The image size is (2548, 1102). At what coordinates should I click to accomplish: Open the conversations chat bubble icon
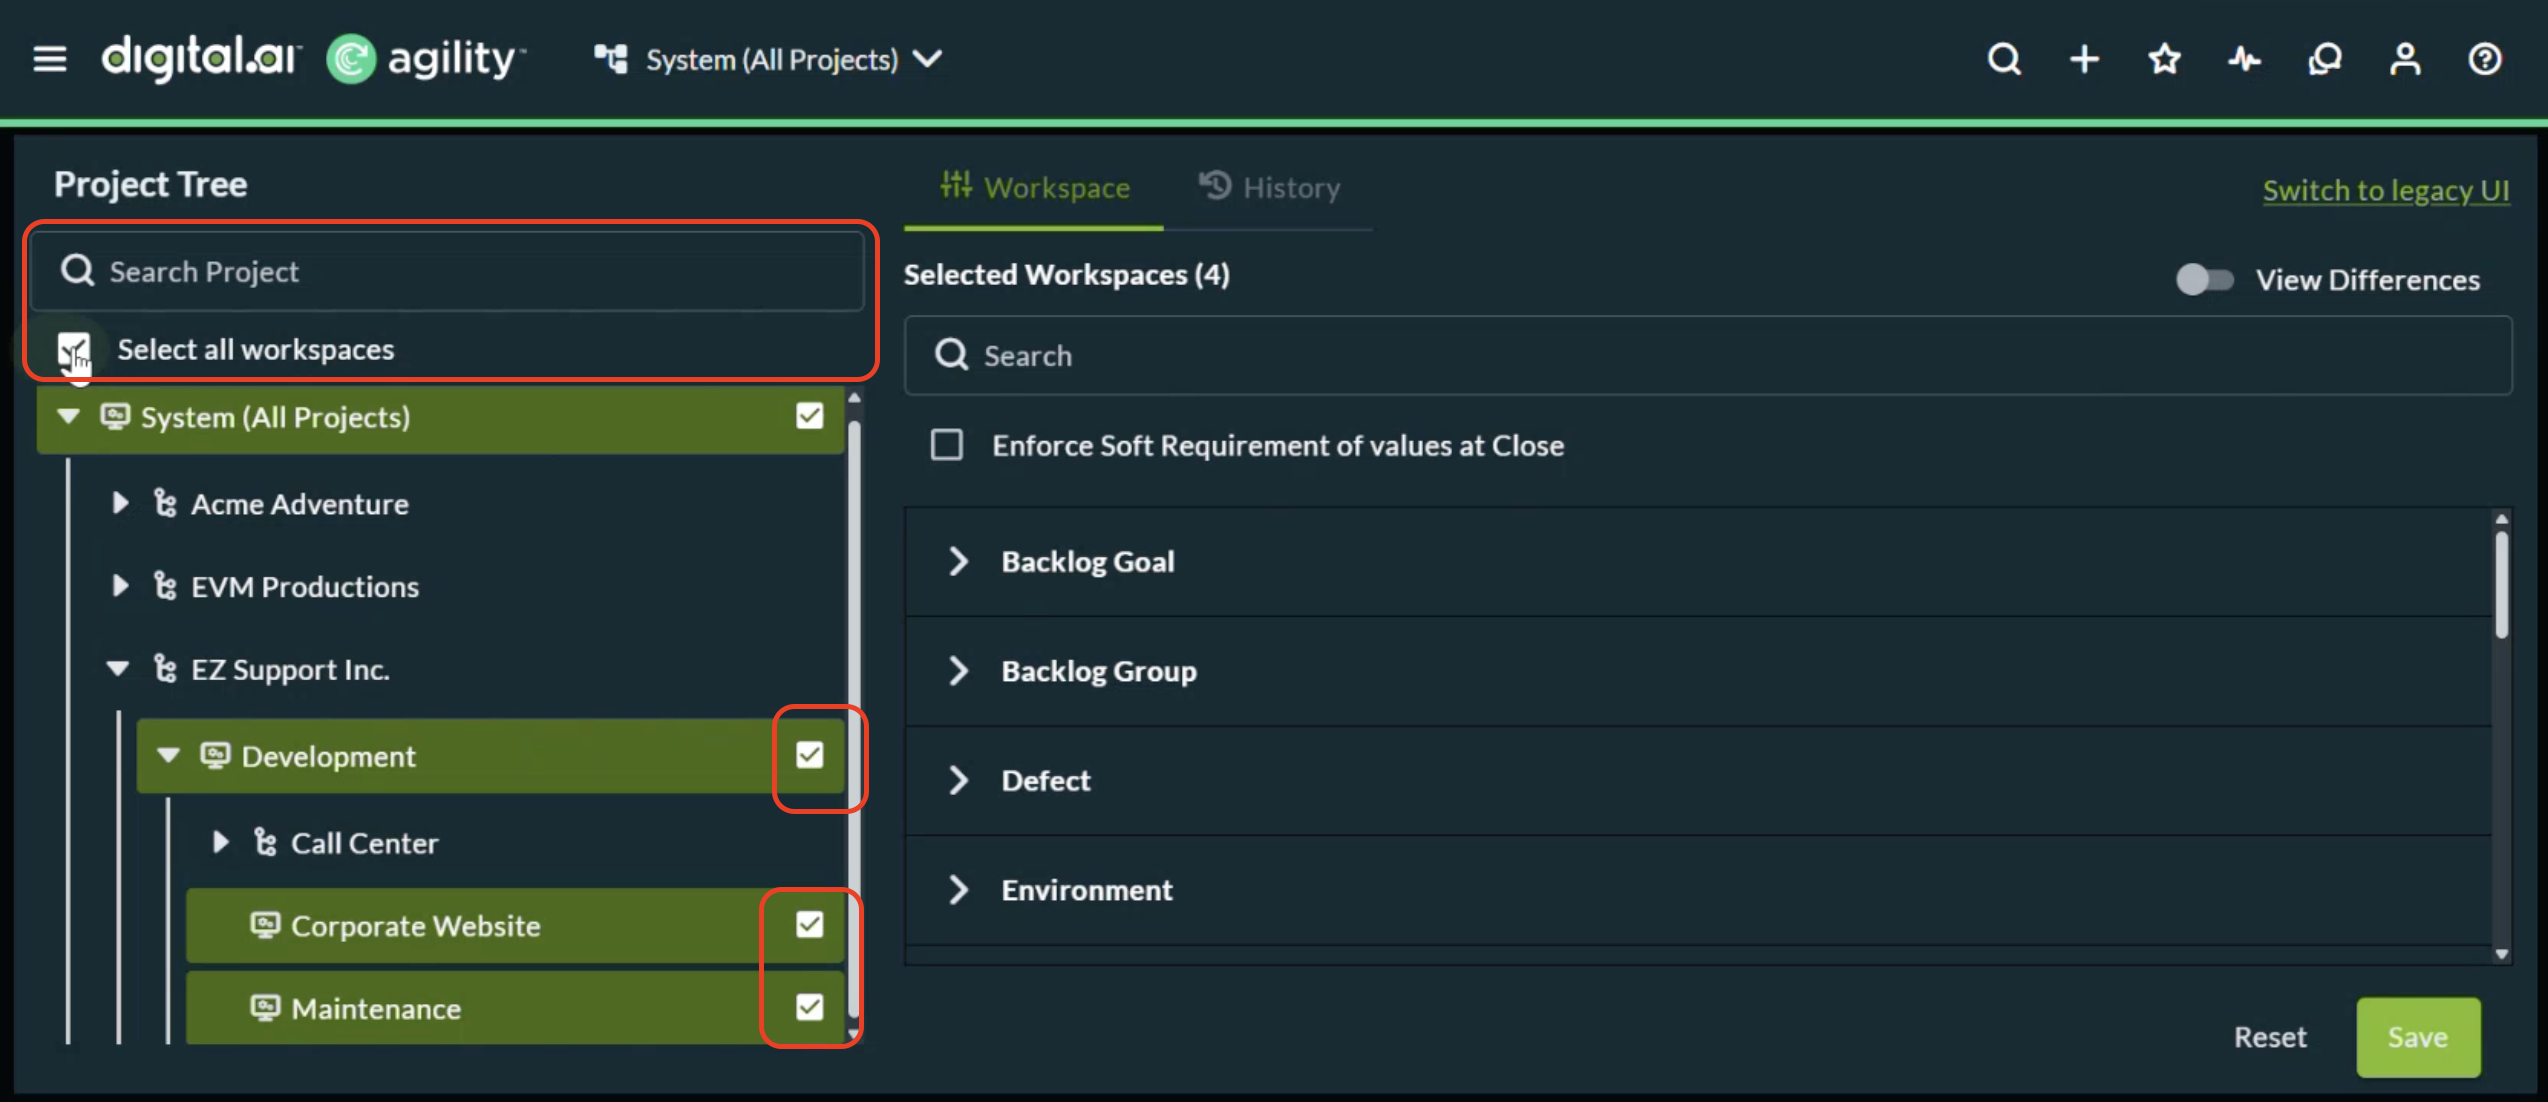point(2324,59)
